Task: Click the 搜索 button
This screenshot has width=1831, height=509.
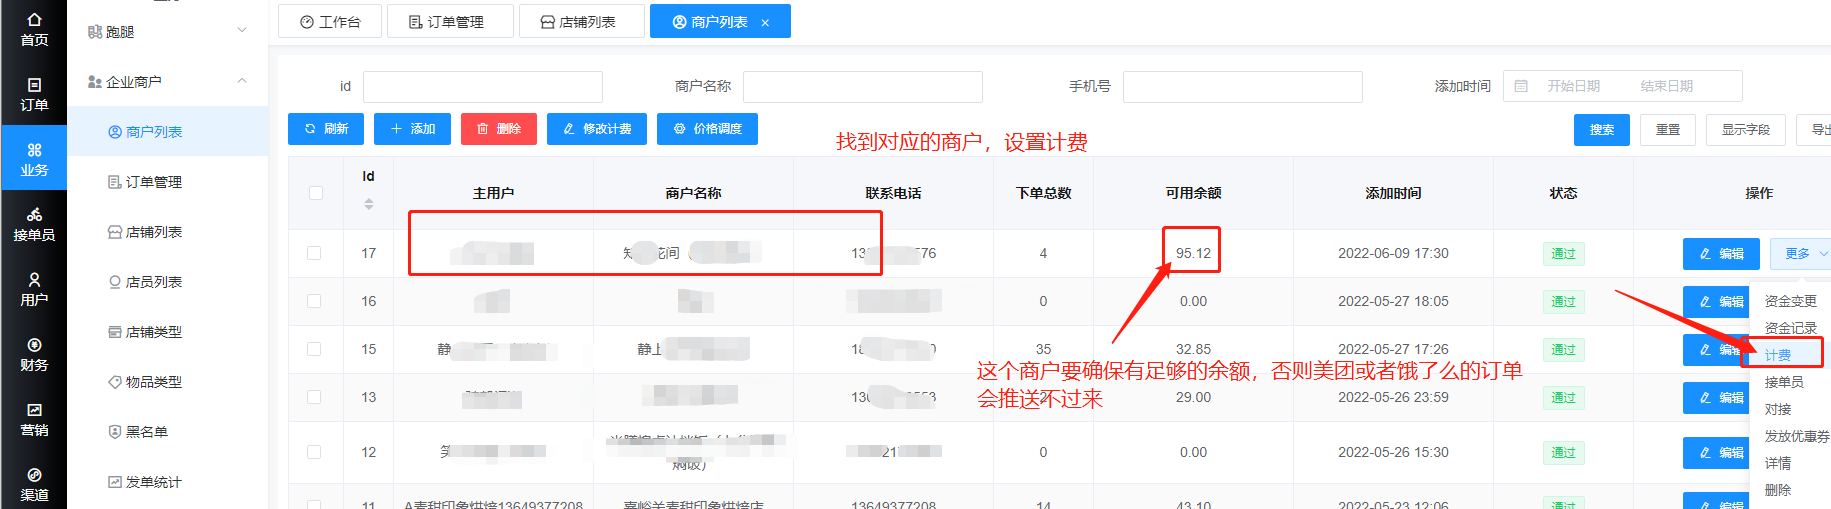Action: 1602,130
